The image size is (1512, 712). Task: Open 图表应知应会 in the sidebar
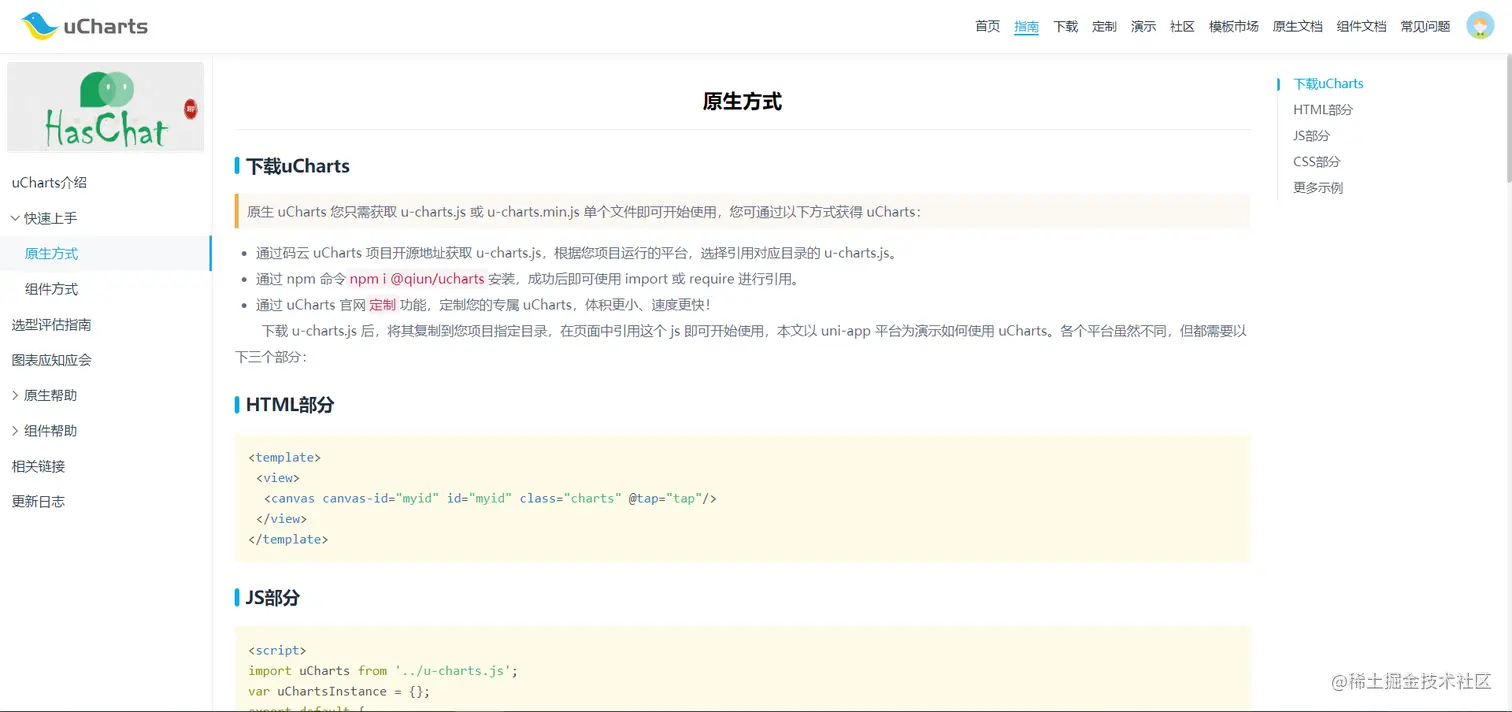click(51, 360)
